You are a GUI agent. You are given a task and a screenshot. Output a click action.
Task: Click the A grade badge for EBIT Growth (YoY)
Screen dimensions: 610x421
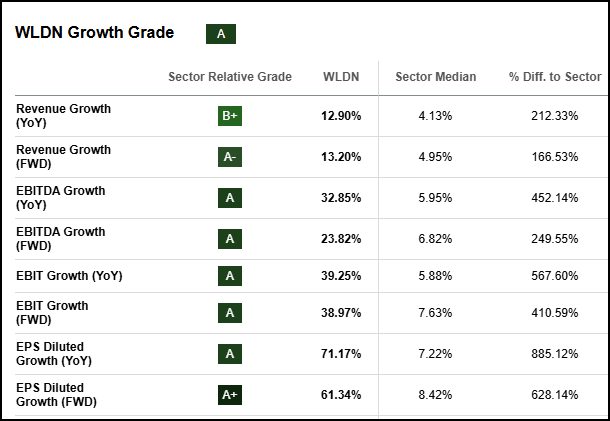[230, 276]
